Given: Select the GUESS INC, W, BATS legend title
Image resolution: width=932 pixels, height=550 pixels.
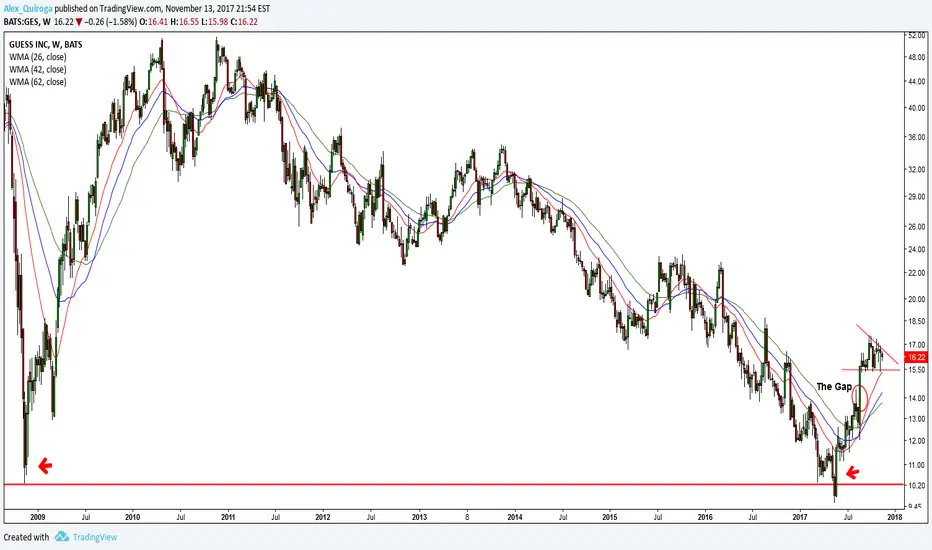Looking at the screenshot, I should coord(46,45).
